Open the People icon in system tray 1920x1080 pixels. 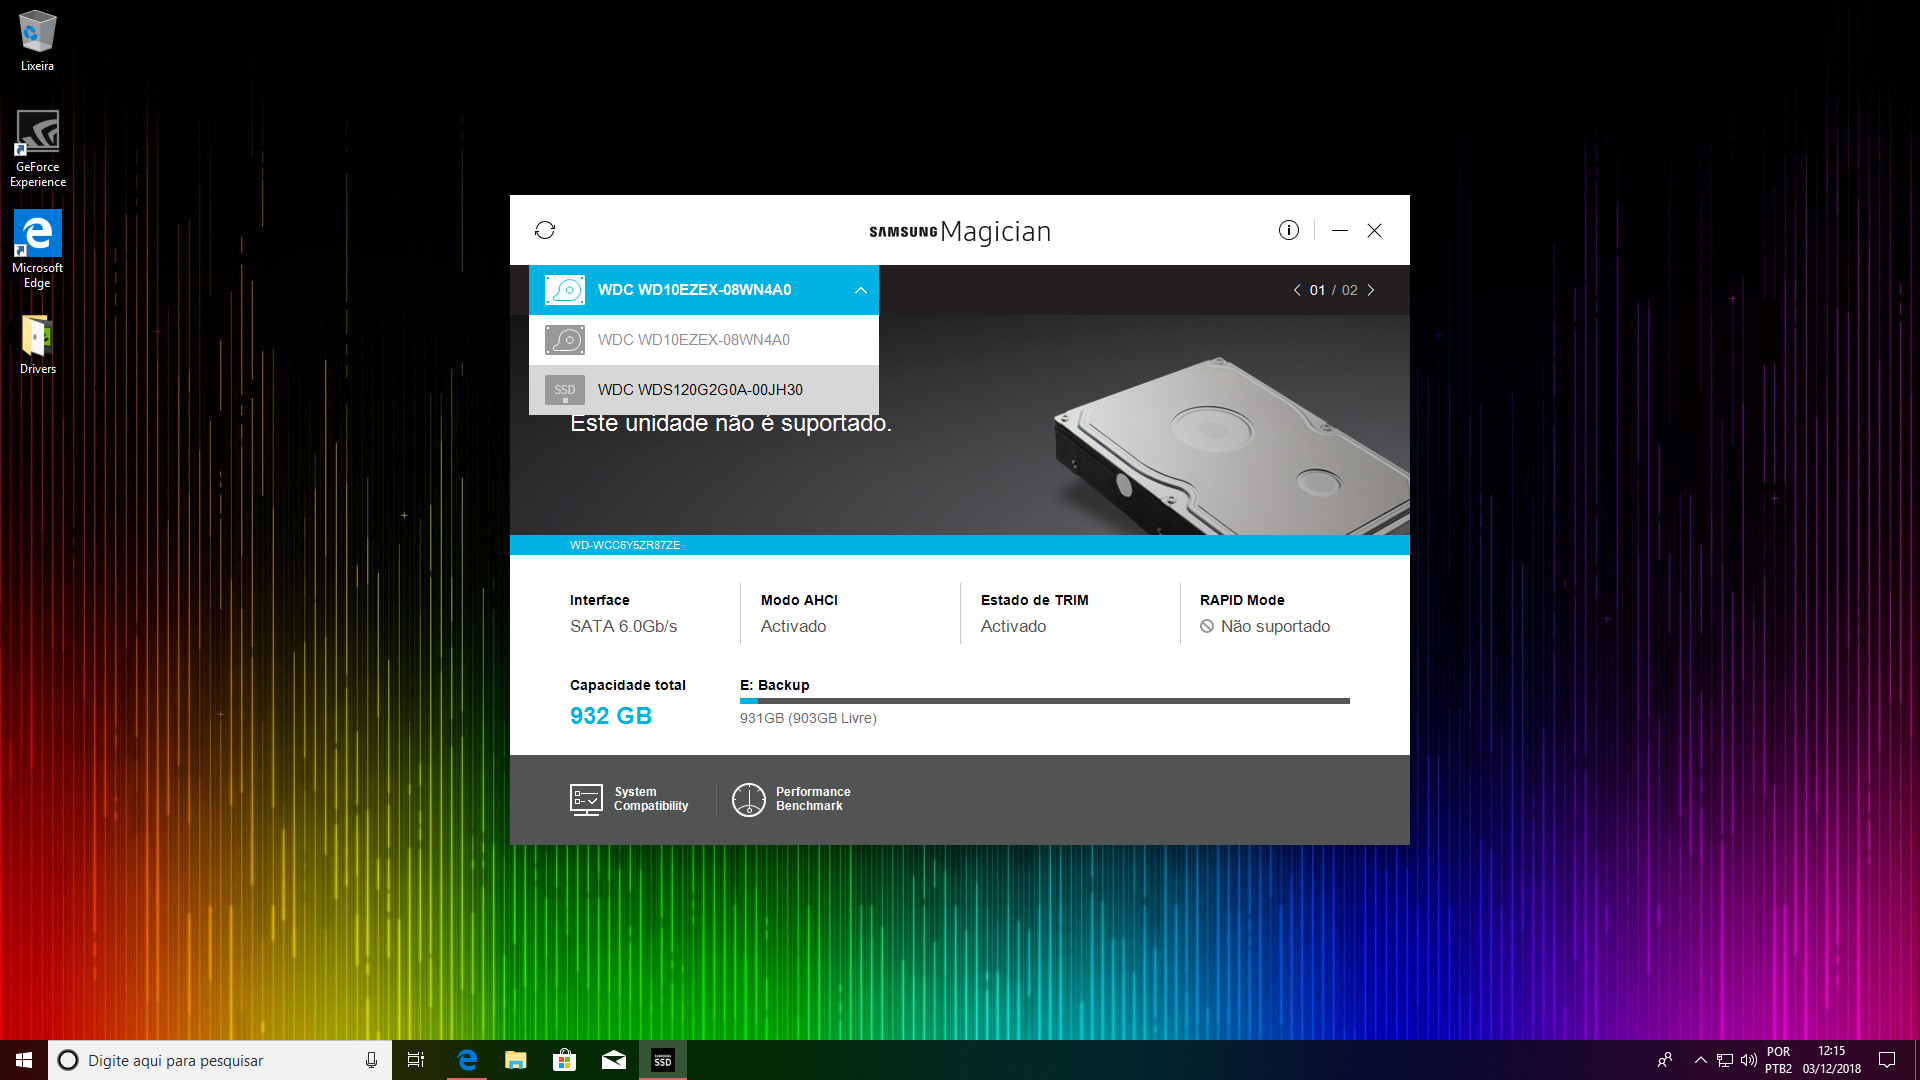tap(1665, 1060)
